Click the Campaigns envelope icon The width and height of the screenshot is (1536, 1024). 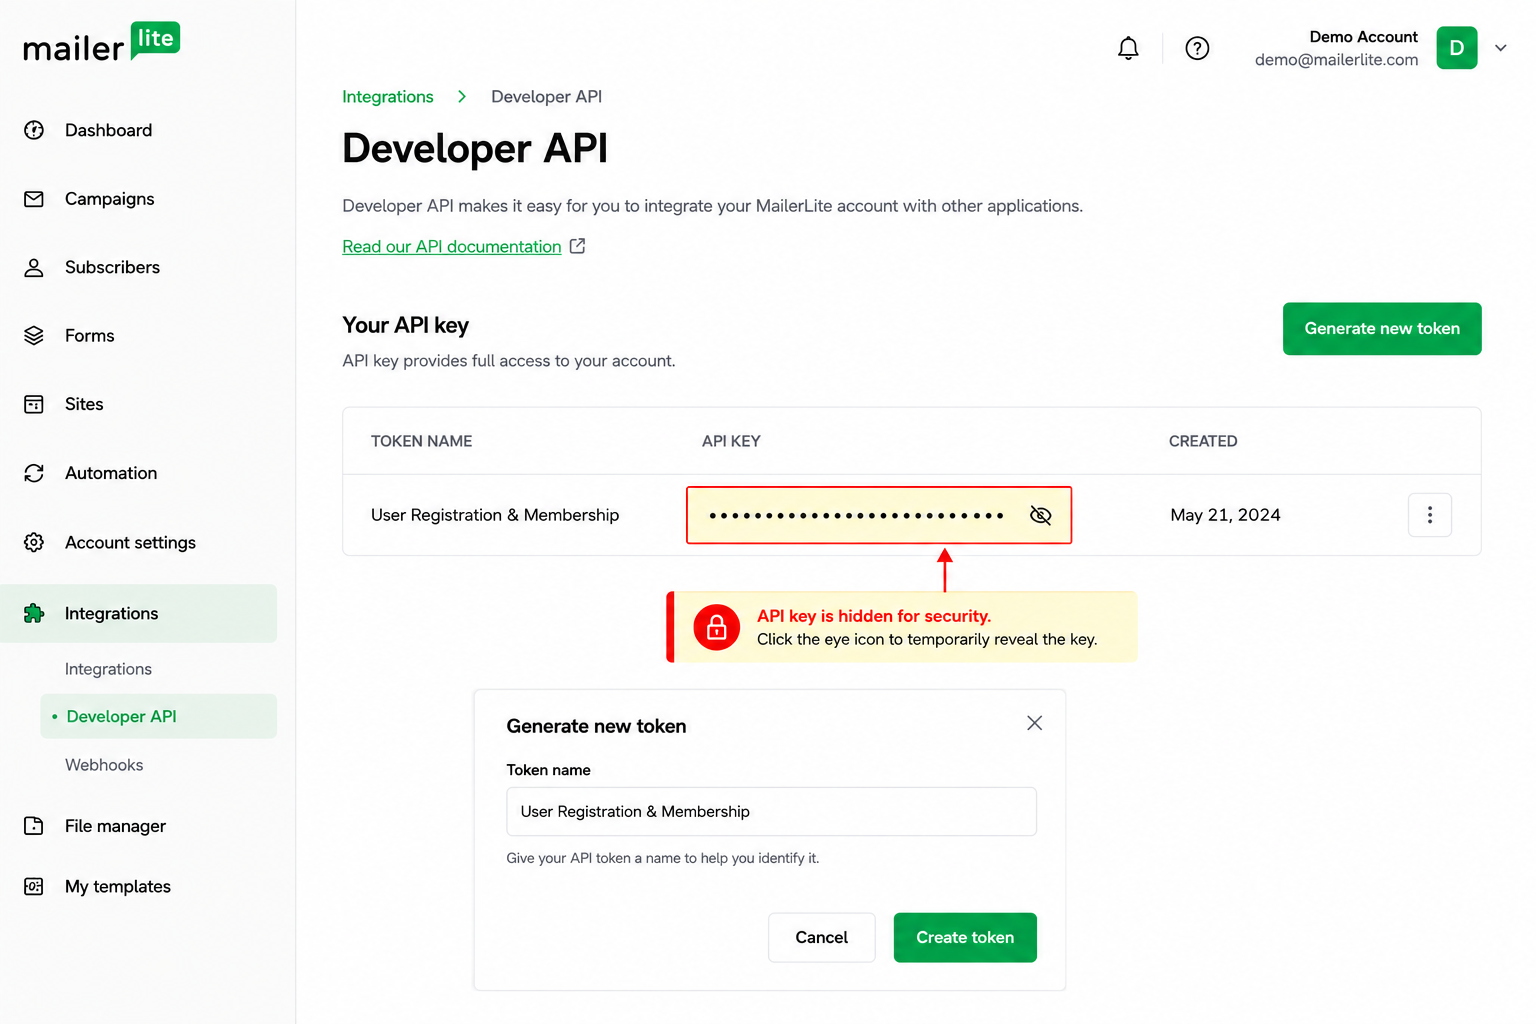coord(34,199)
